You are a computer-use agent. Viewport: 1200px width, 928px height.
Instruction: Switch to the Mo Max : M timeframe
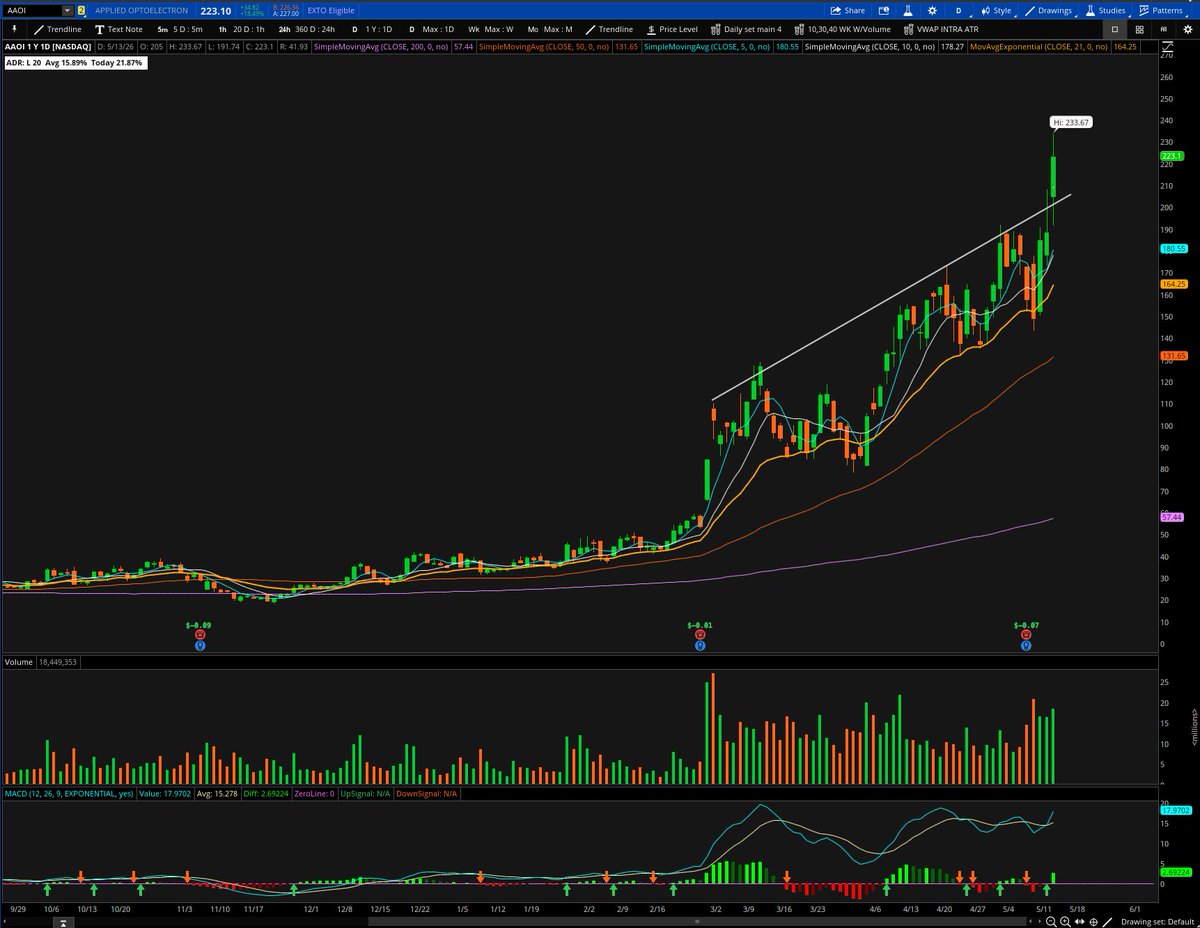[x=550, y=29]
